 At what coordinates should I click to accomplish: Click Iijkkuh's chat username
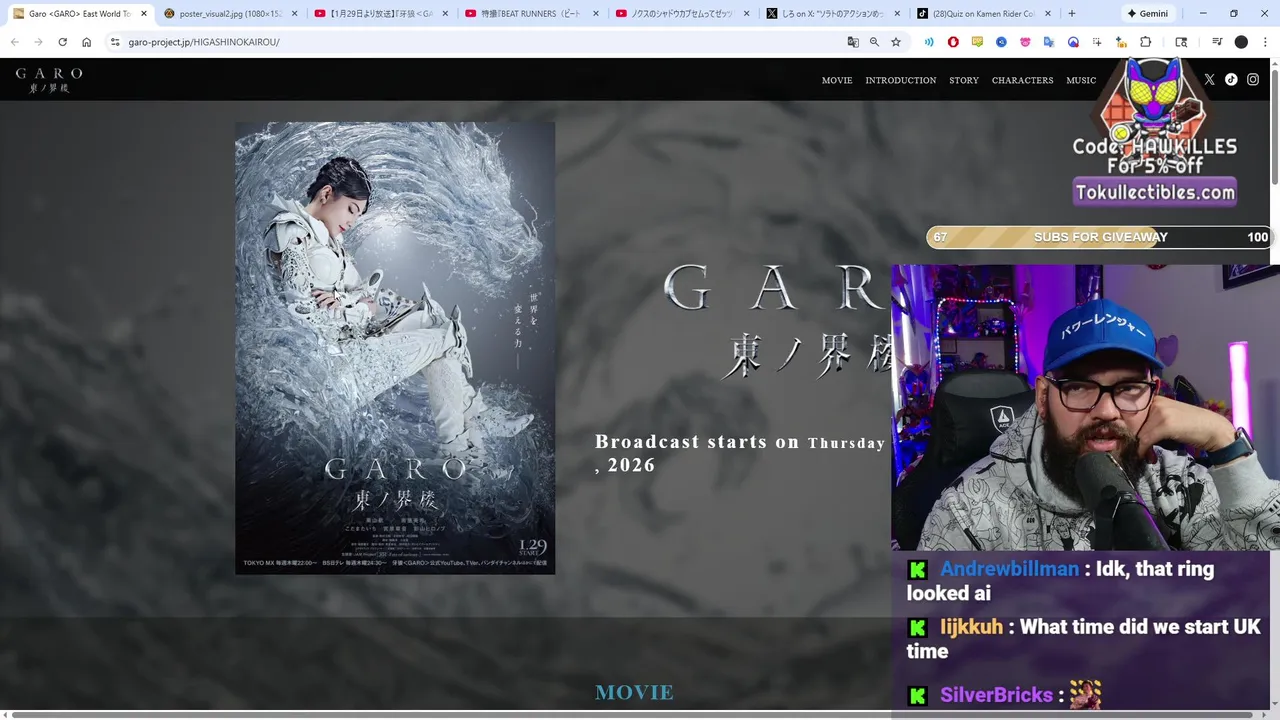pyautogui.click(x=971, y=627)
